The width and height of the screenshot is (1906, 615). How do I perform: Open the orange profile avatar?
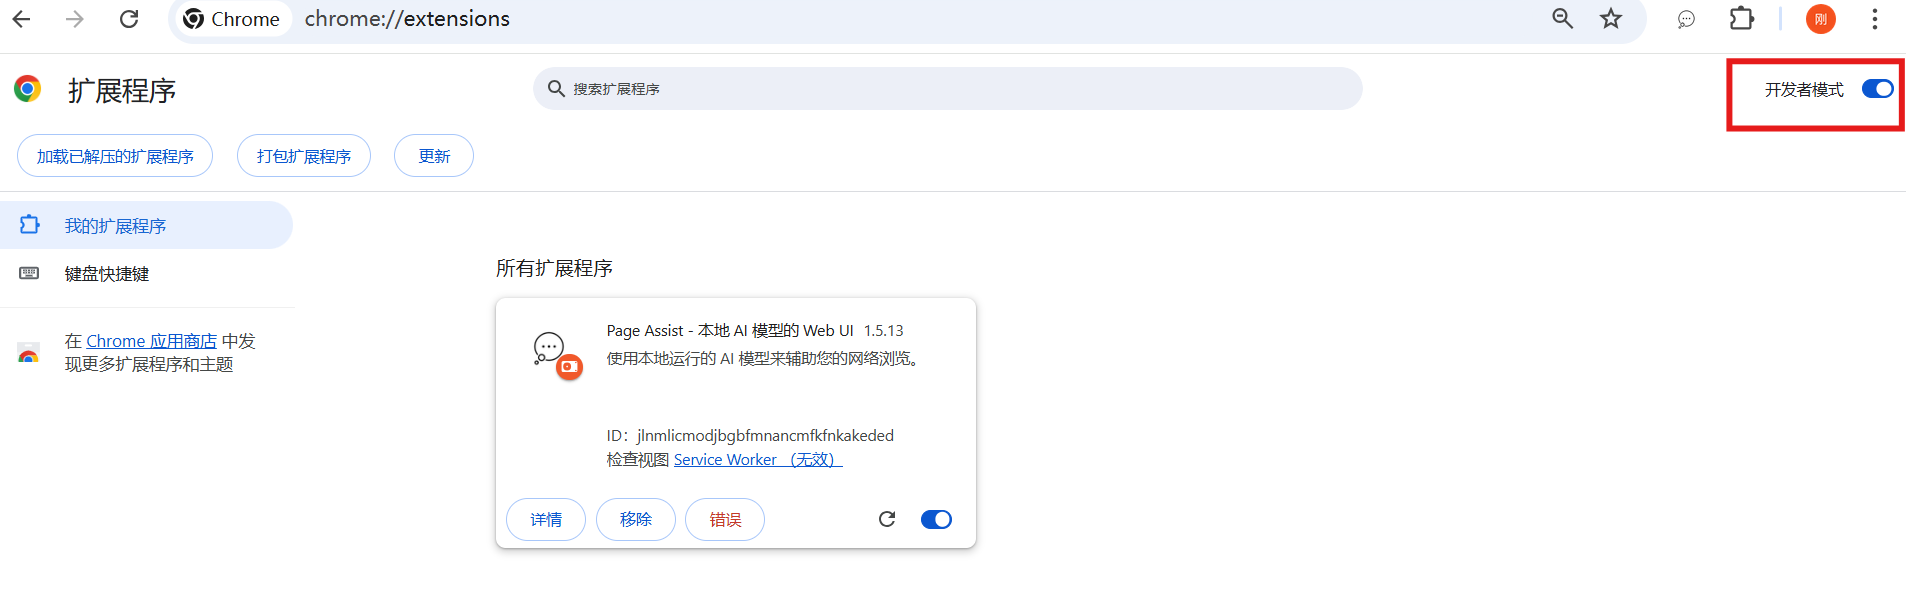[1820, 19]
